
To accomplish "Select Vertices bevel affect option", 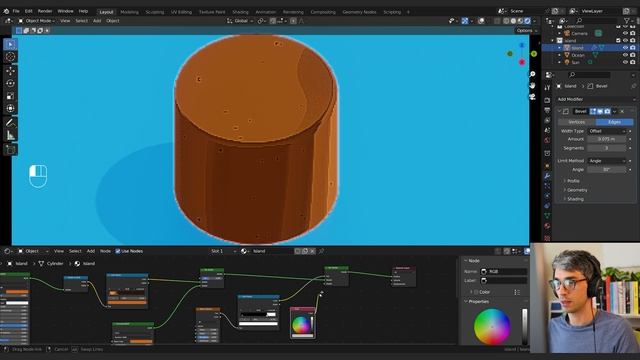I will coord(577,122).
